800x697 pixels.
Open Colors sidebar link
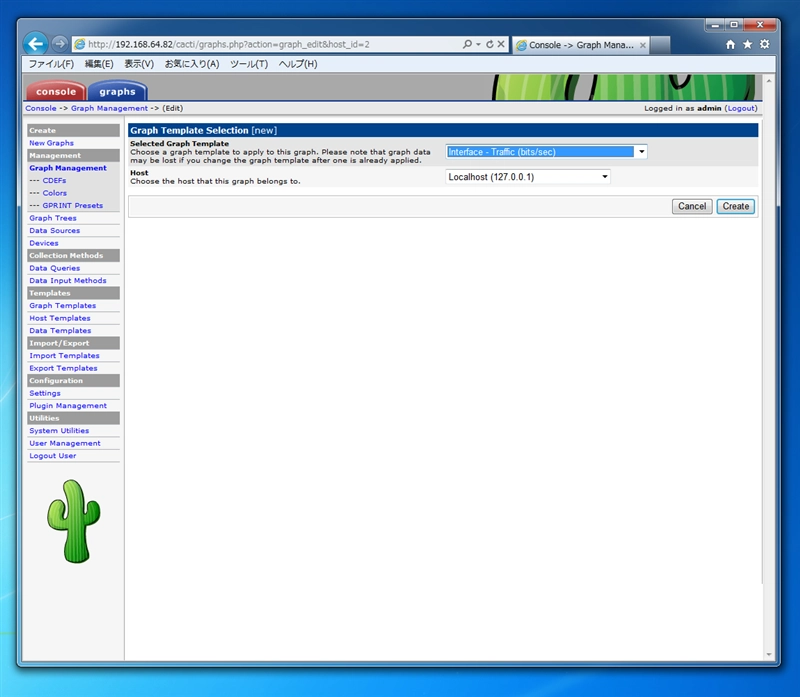(55, 193)
